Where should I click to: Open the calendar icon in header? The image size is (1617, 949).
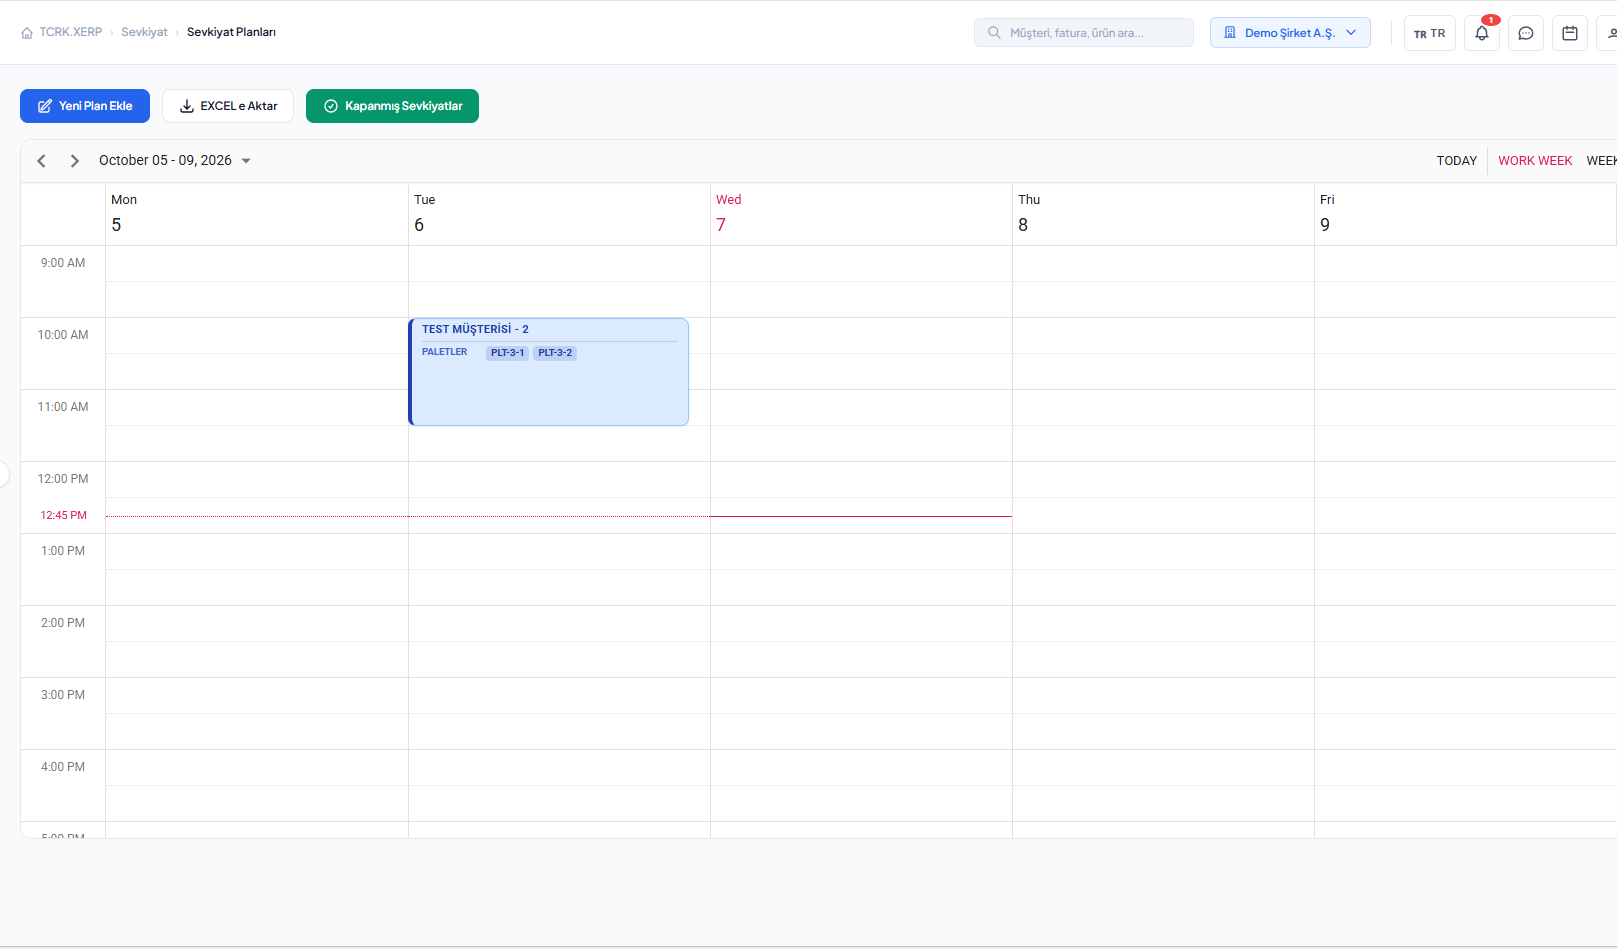tap(1570, 33)
